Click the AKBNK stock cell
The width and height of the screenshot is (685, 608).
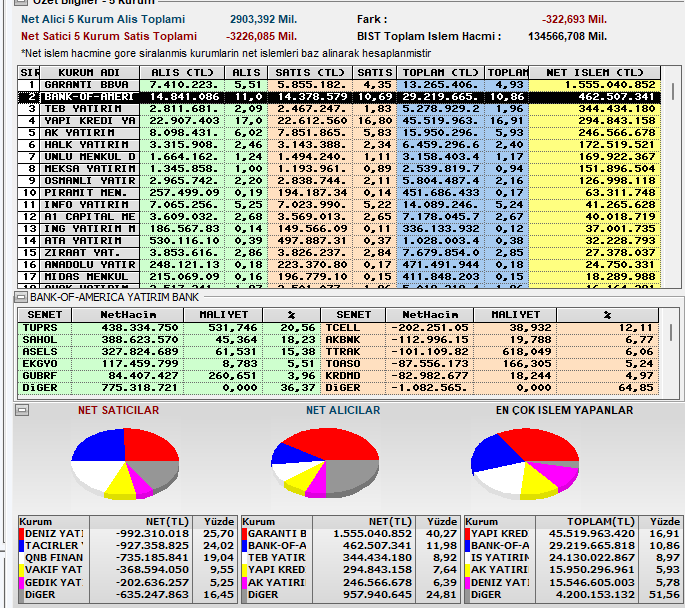[x=353, y=340]
